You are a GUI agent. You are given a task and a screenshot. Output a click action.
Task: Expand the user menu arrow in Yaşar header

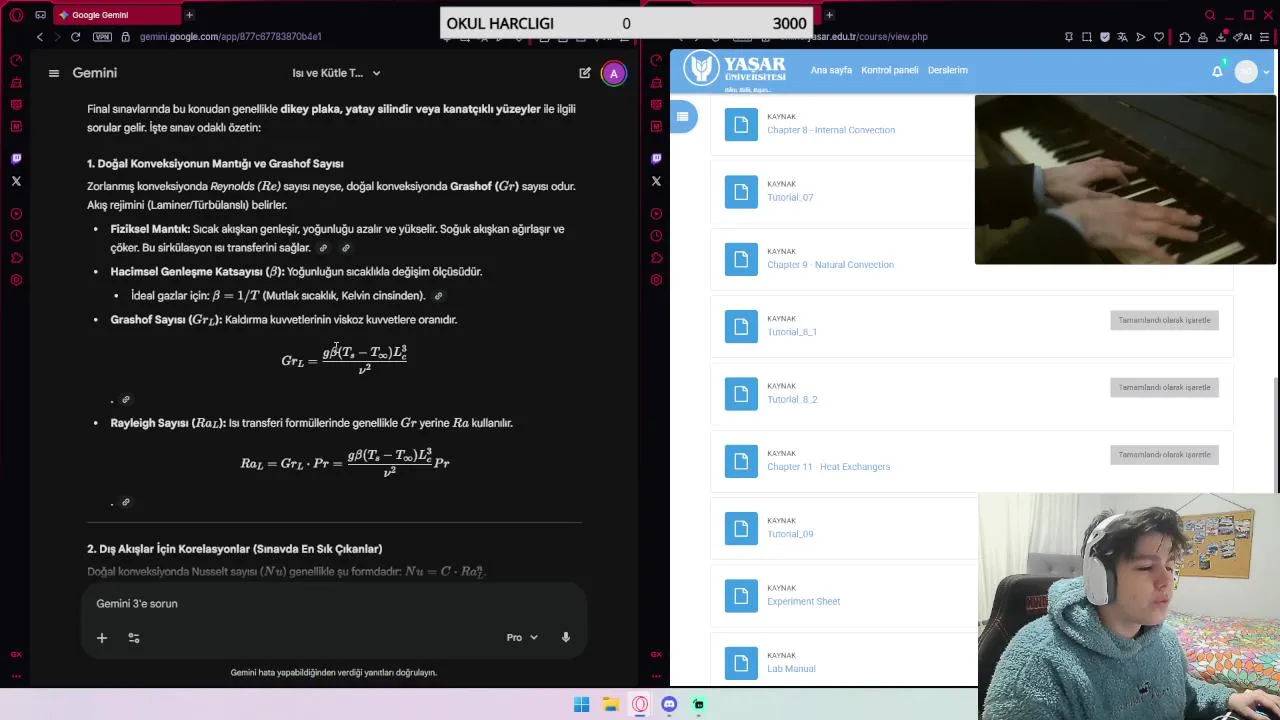point(1267,72)
